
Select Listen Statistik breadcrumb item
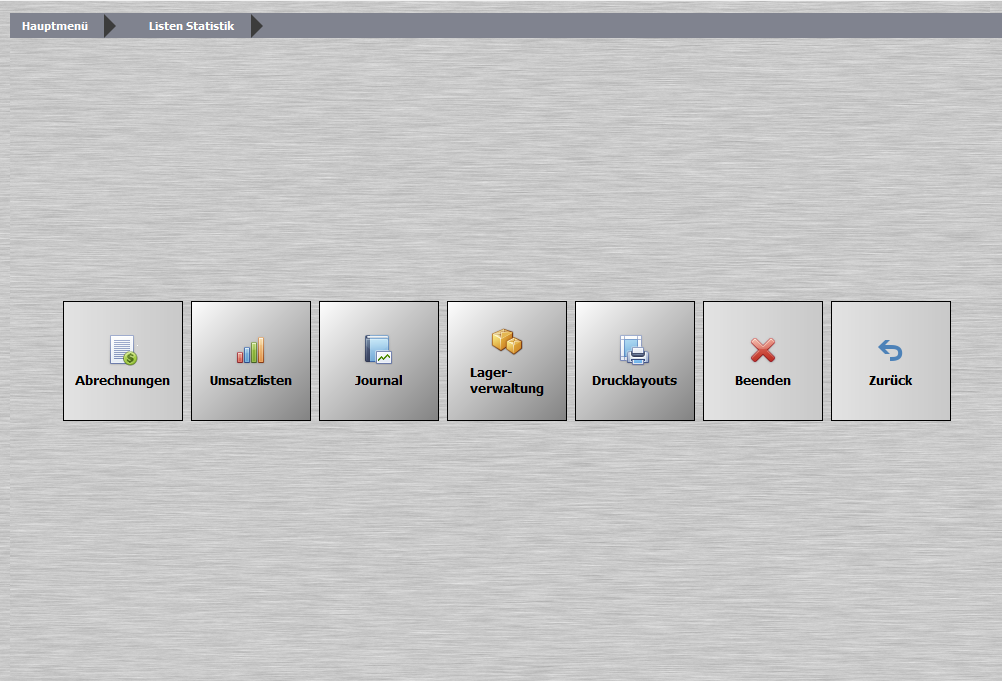click(x=191, y=26)
